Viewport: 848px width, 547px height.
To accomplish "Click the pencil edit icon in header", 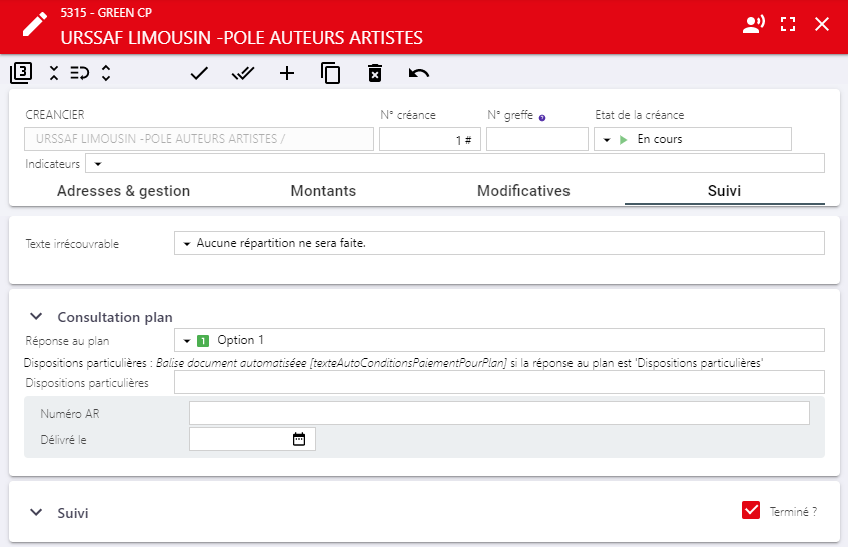I will (x=35, y=25).
